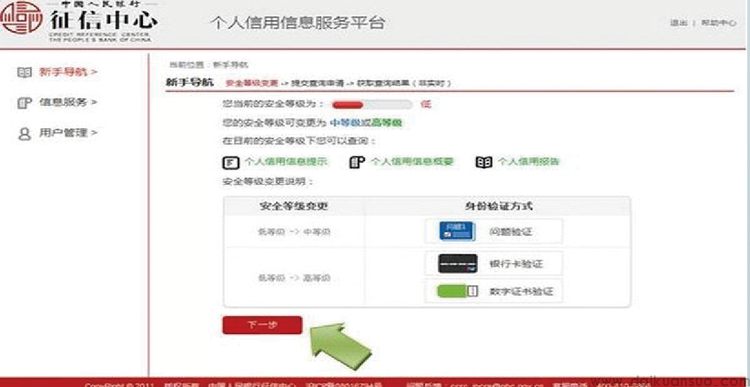
Task: Expand the 用户管理 sidebar menu
Action: (67, 133)
